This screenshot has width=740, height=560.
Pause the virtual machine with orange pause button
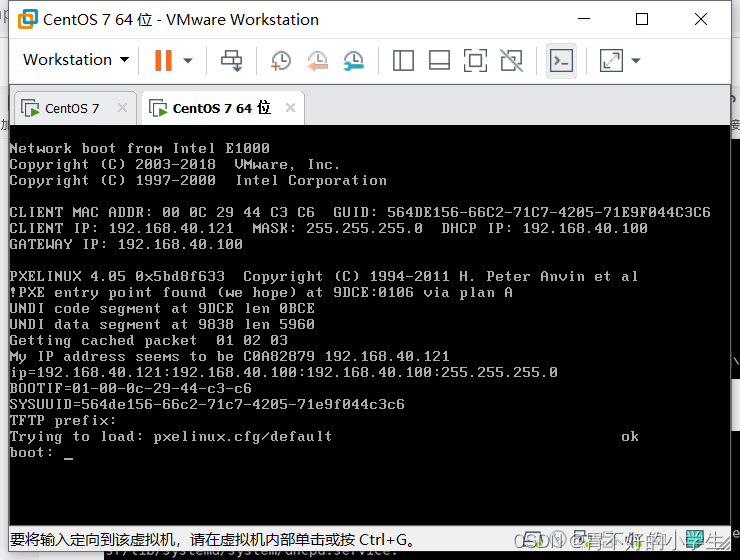[x=163, y=60]
